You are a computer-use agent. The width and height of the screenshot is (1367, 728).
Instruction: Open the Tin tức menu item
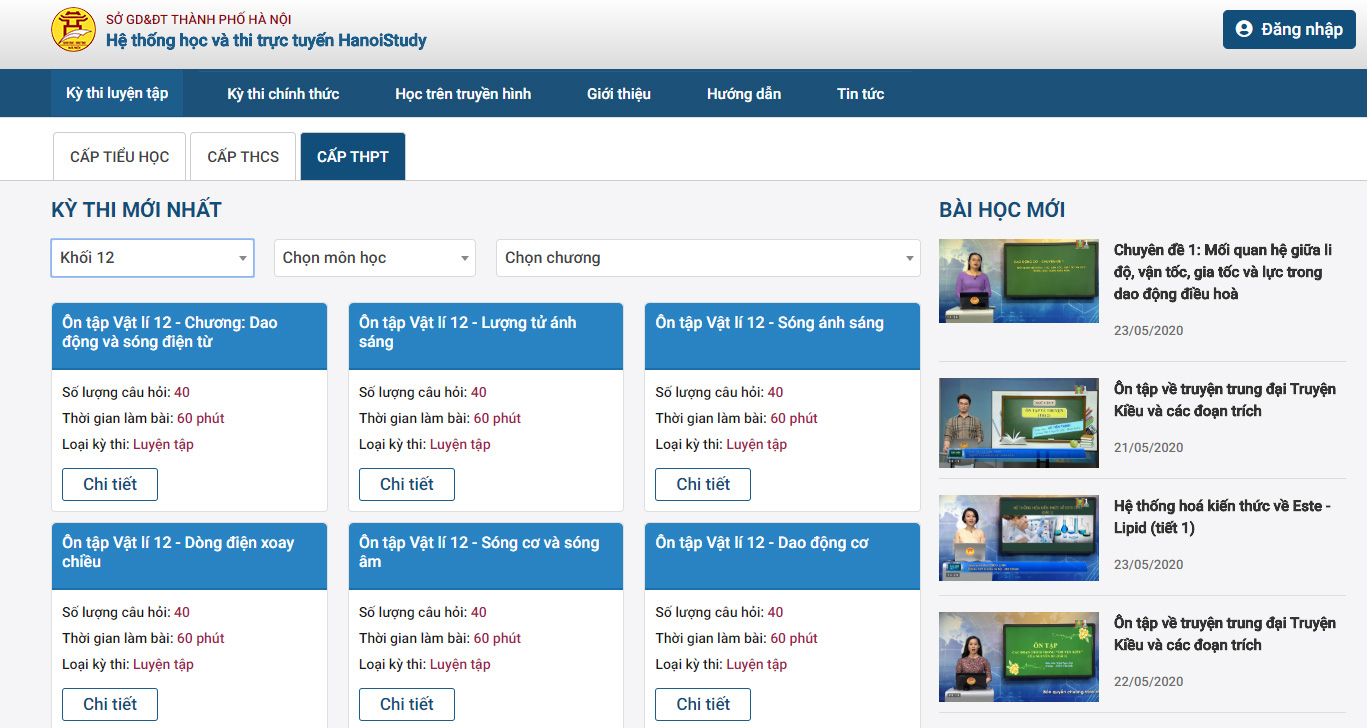click(x=860, y=94)
